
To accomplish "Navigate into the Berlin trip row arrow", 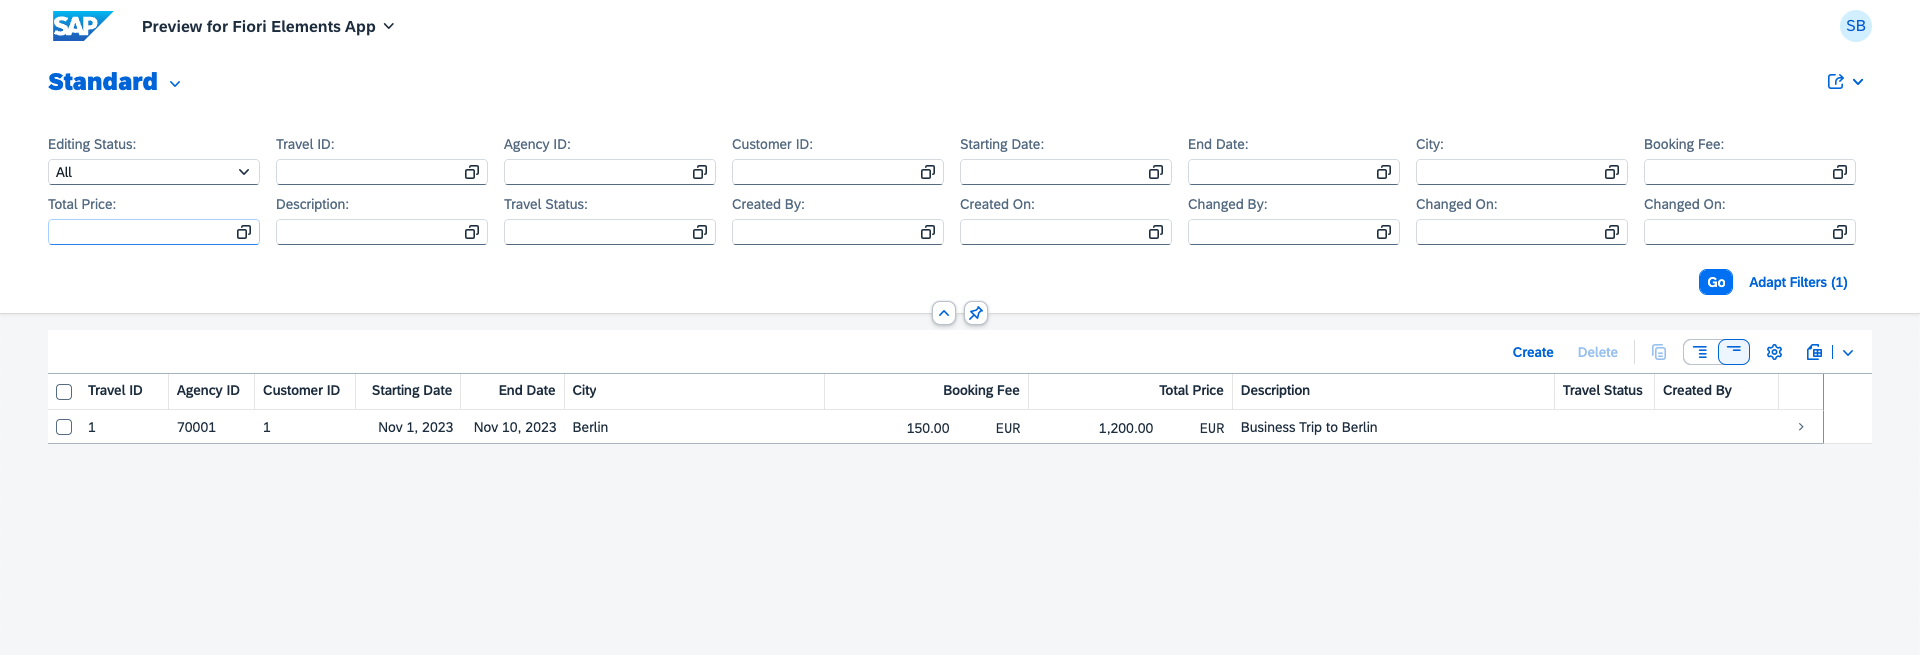I will coord(1801,427).
